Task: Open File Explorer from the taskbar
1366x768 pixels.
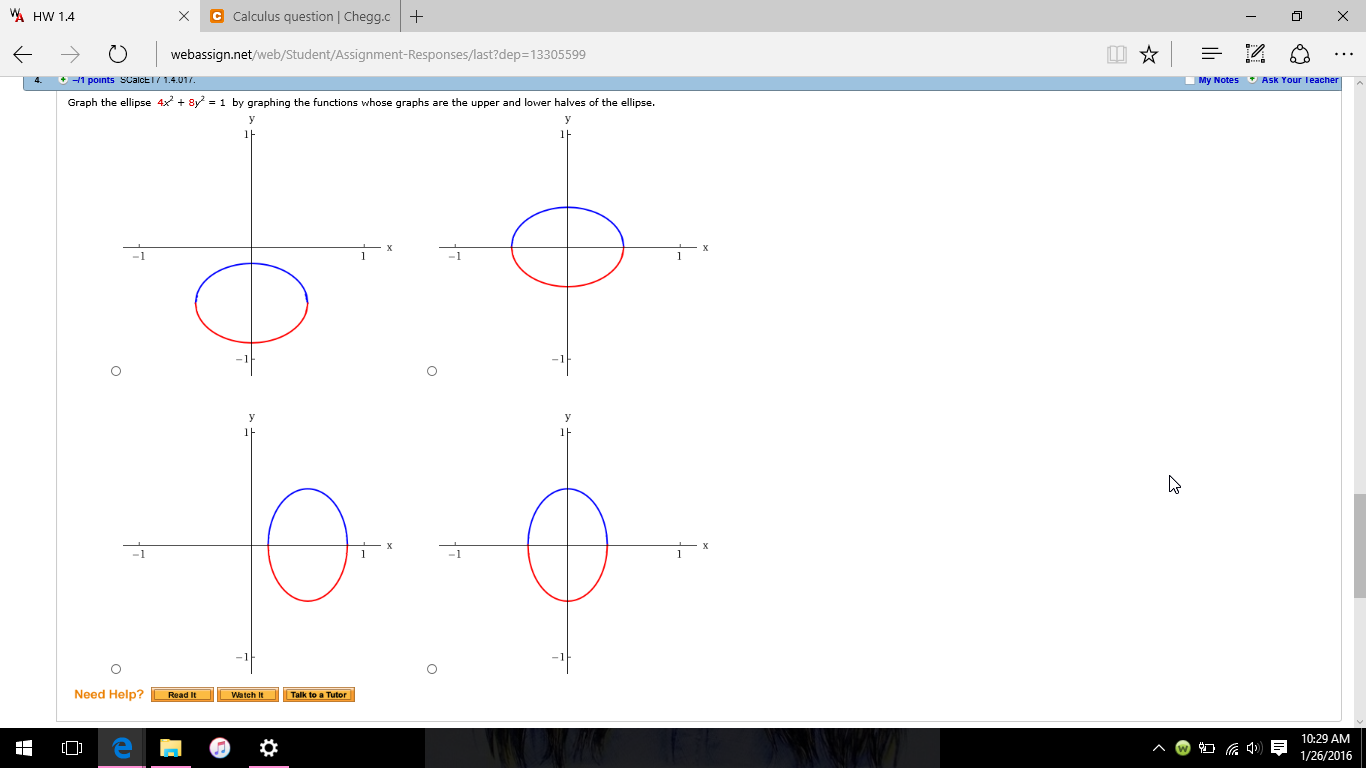Action: (170, 747)
